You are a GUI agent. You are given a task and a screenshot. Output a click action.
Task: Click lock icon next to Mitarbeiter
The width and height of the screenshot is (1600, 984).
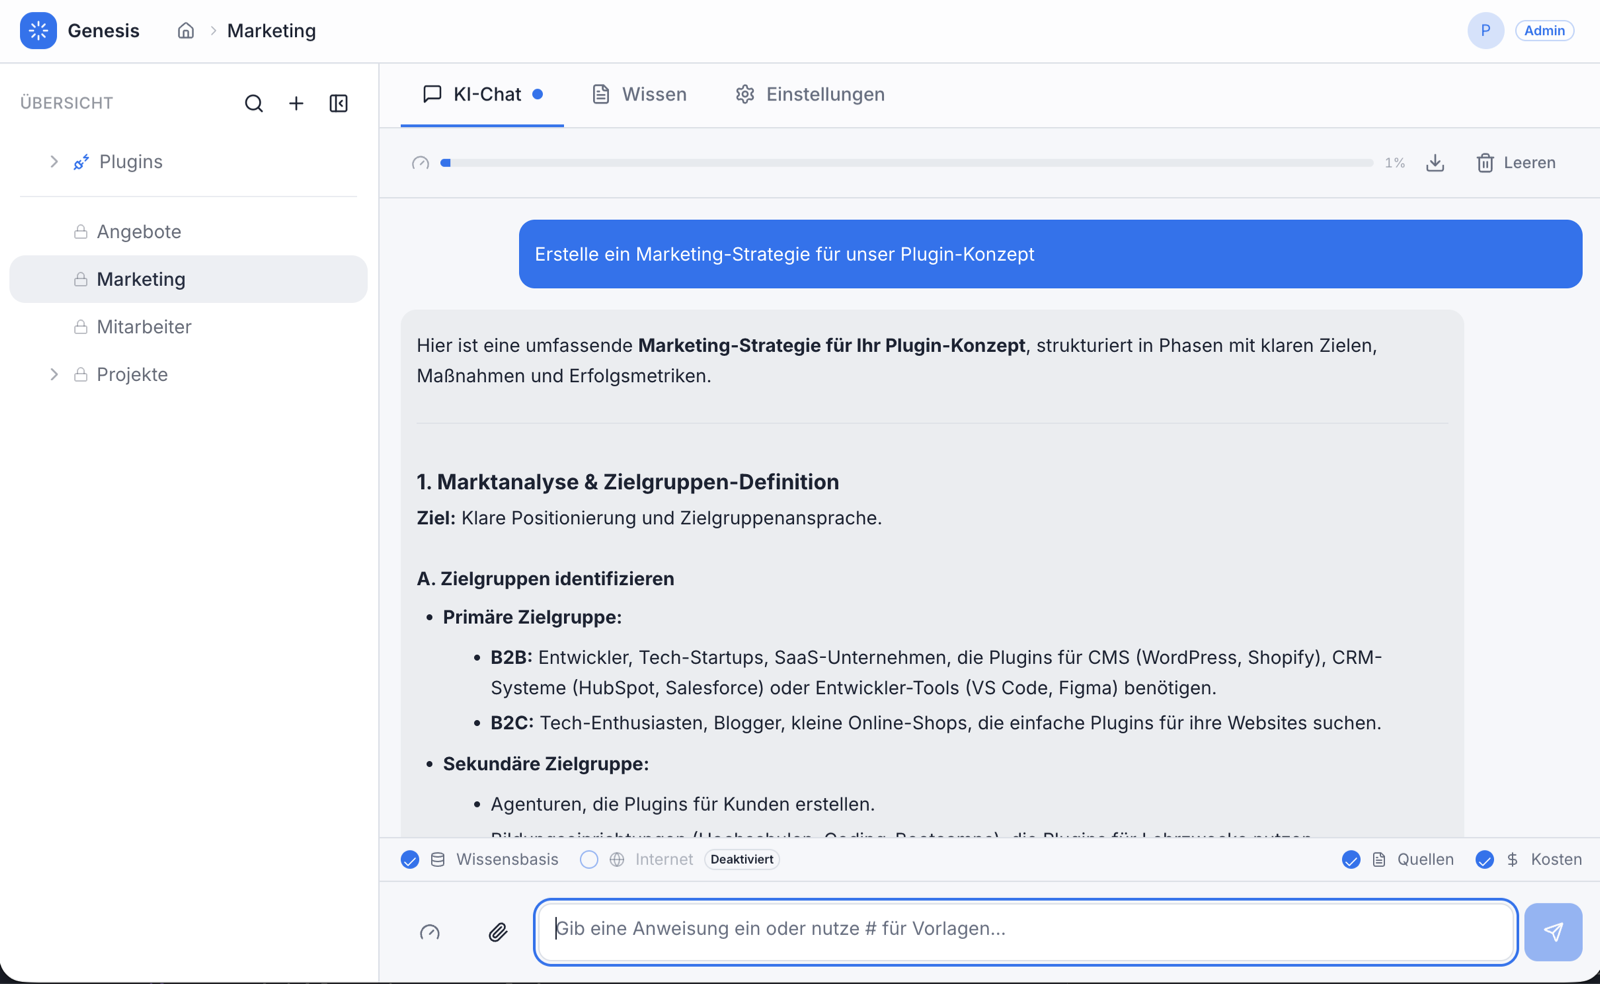(81, 327)
